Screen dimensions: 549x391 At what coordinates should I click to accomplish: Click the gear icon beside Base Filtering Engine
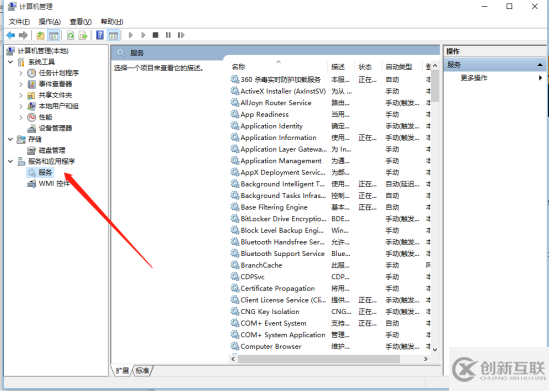pos(235,207)
